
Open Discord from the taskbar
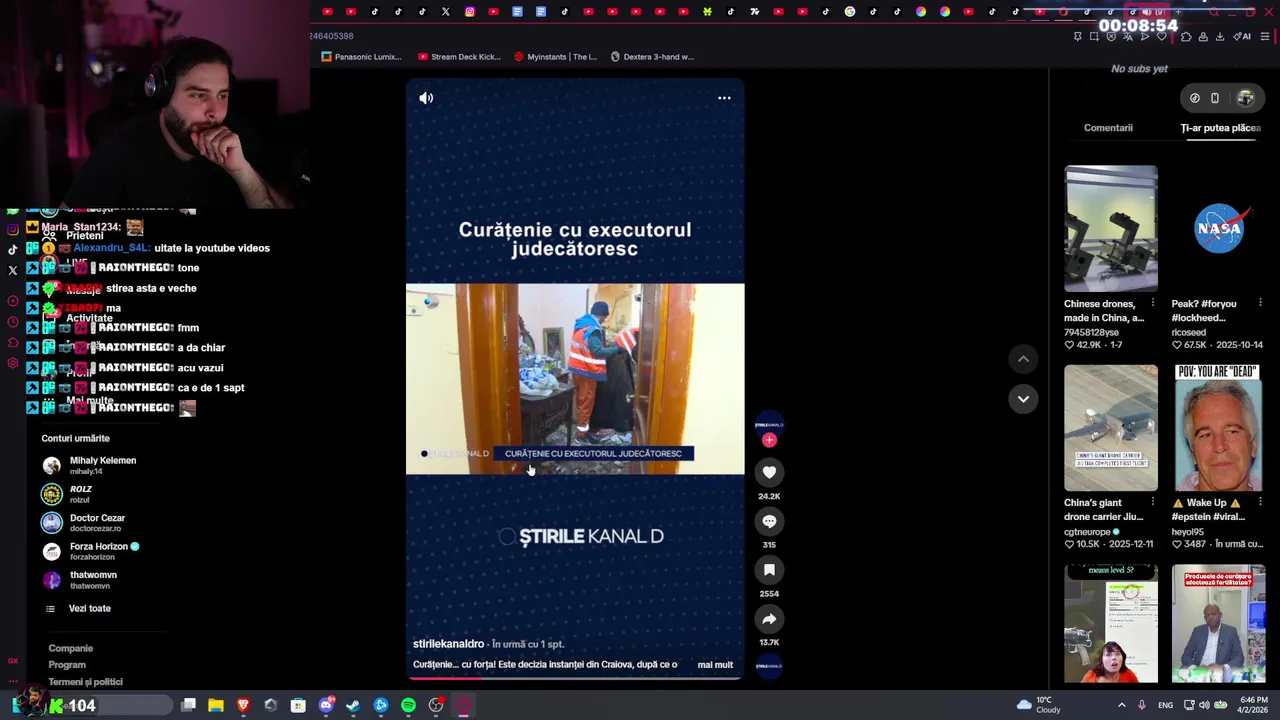point(326,705)
